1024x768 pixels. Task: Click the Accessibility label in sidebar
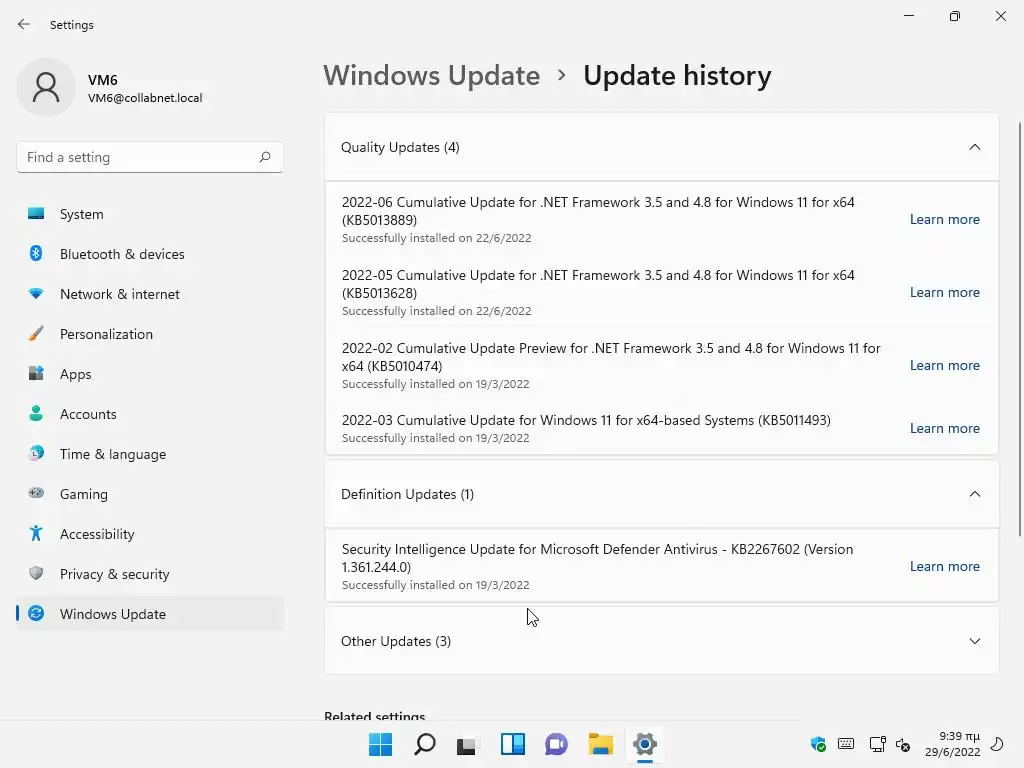[x=97, y=534]
